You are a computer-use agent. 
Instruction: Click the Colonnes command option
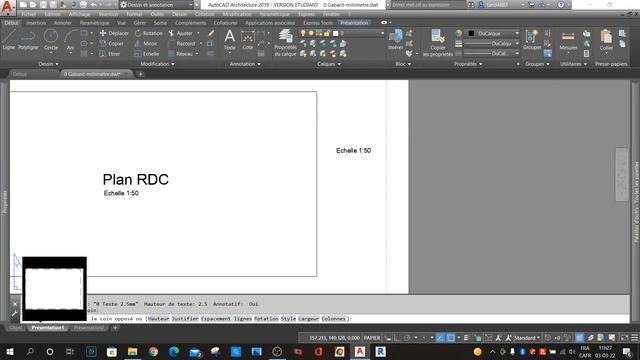(333, 319)
